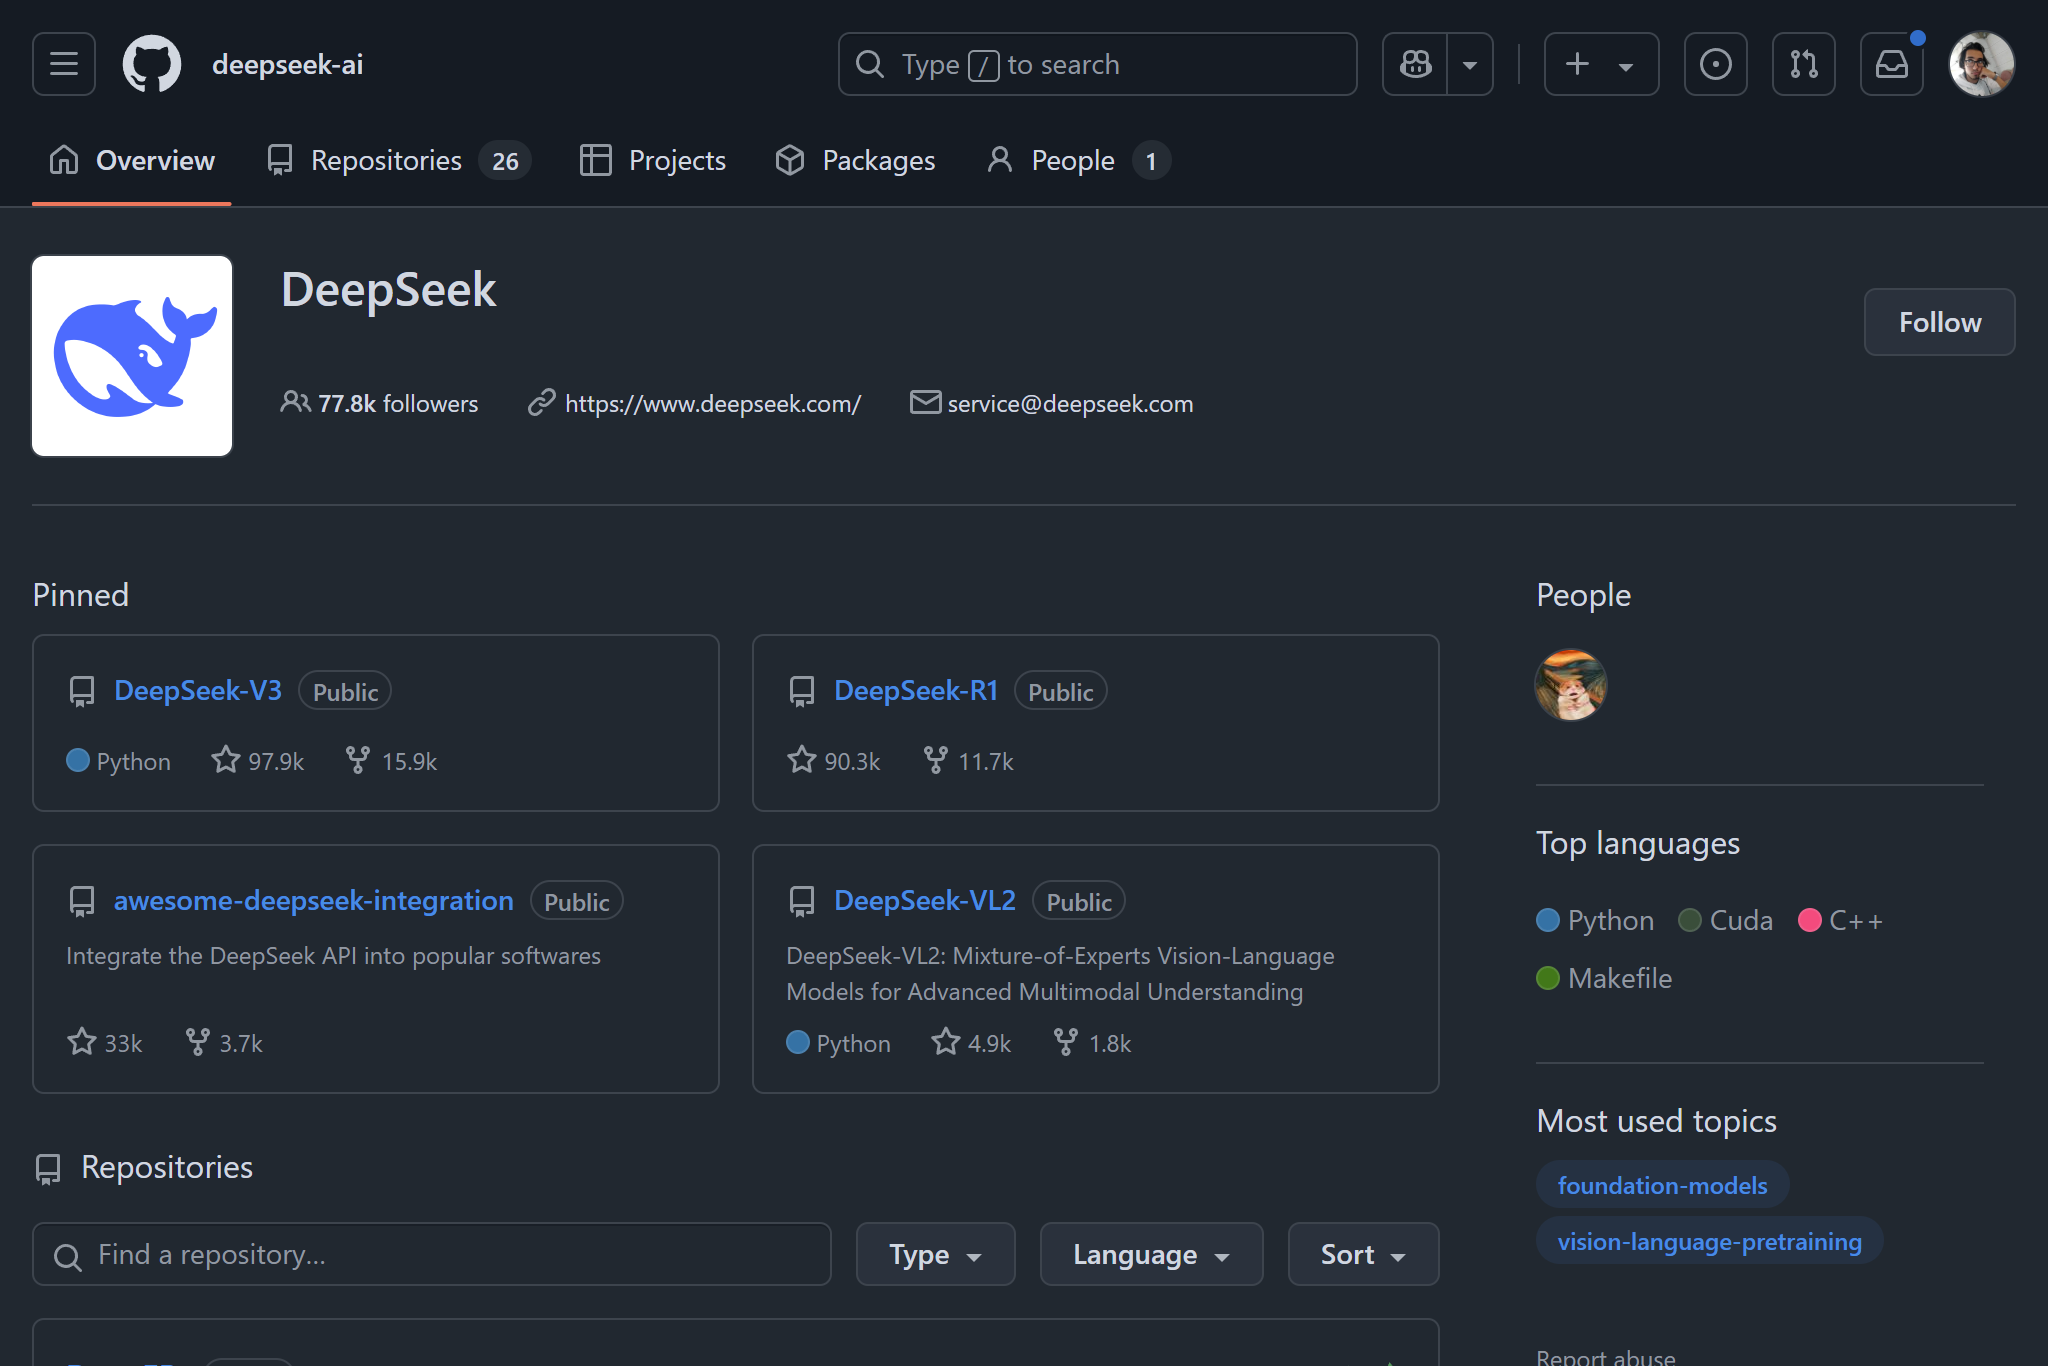Open the foundation-models topic tag

tap(1661, 1184)
